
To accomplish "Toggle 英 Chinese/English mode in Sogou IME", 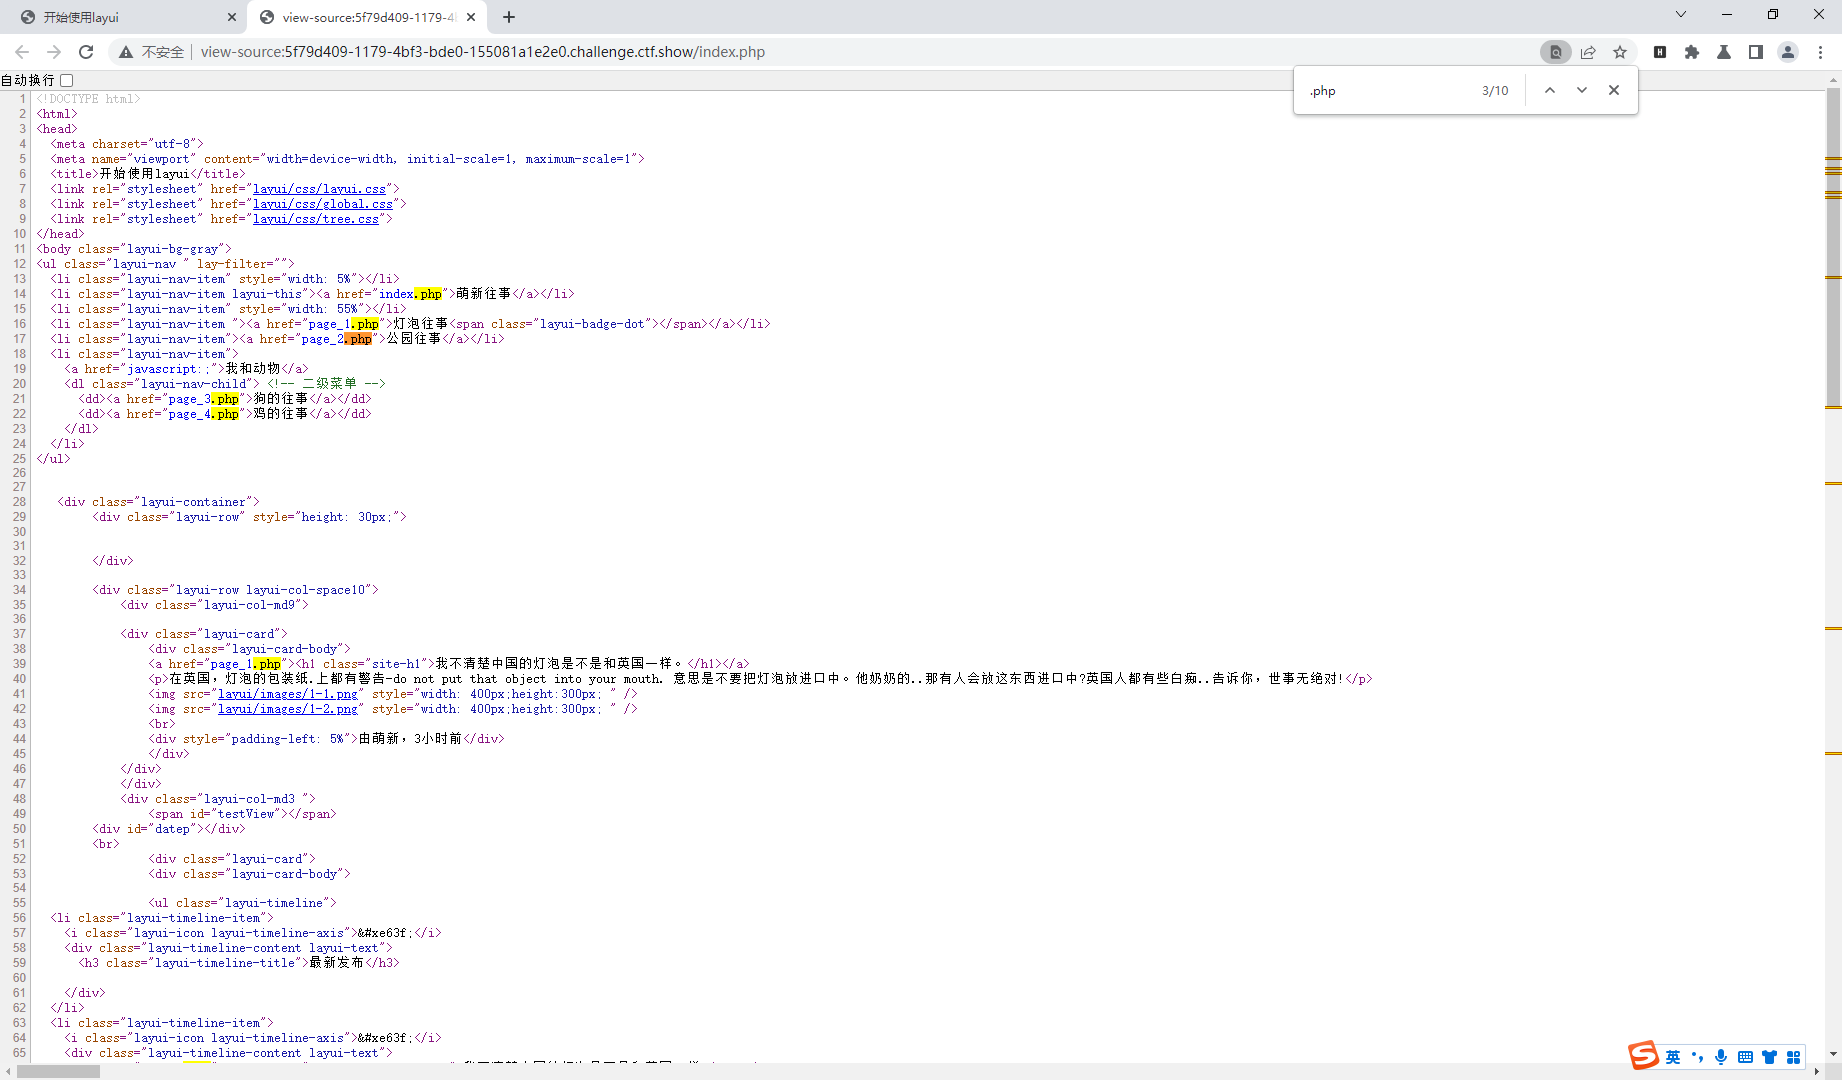I will [1673, 1057].
